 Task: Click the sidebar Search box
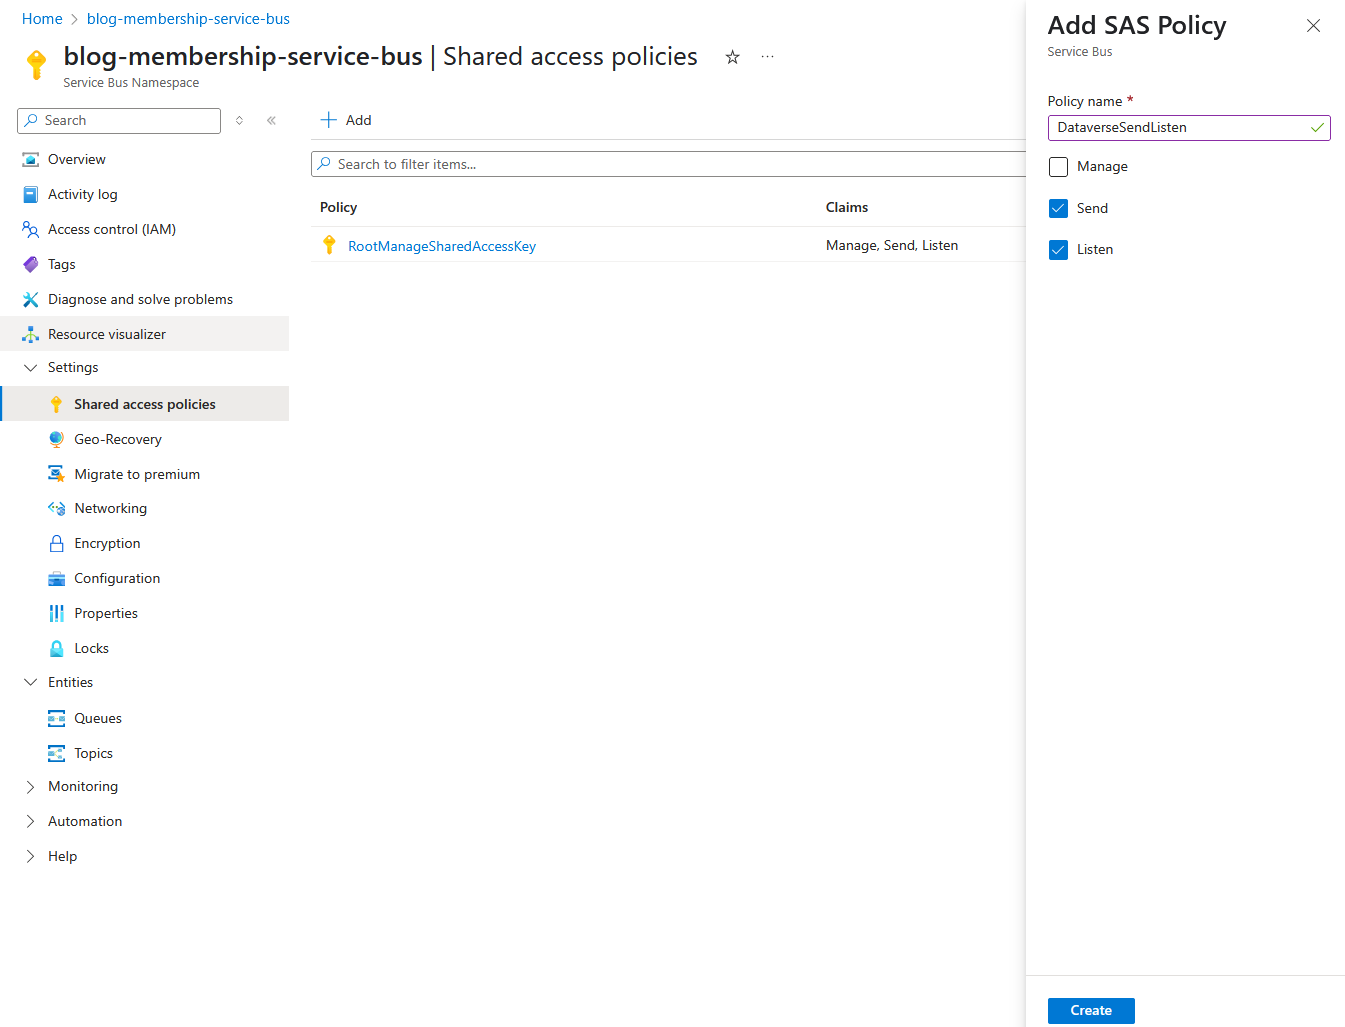(x=119, y=121)
